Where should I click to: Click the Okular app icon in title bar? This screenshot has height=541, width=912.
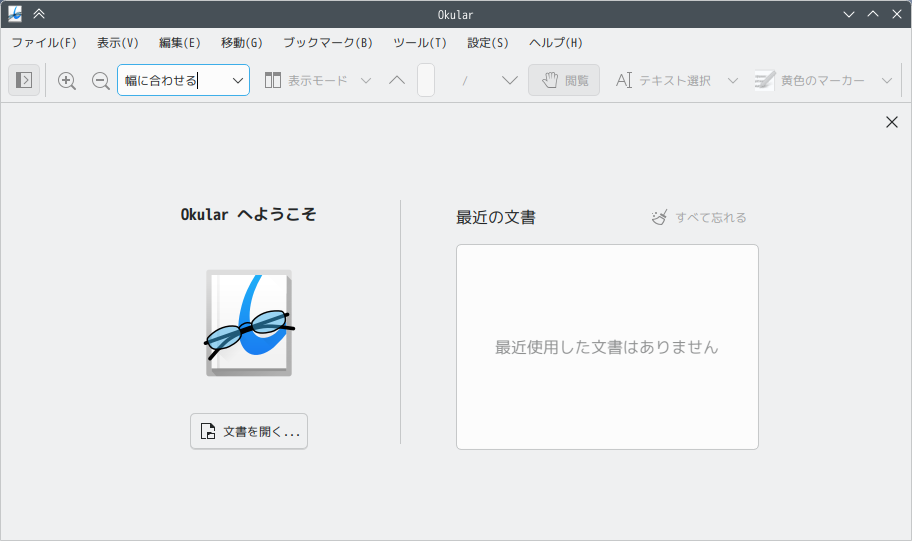click(x=15, y=14)
